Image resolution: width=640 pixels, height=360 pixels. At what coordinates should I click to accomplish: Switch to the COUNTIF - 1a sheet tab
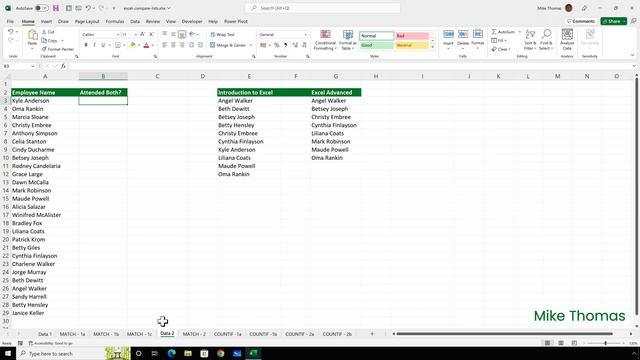(x=228, y=334)
